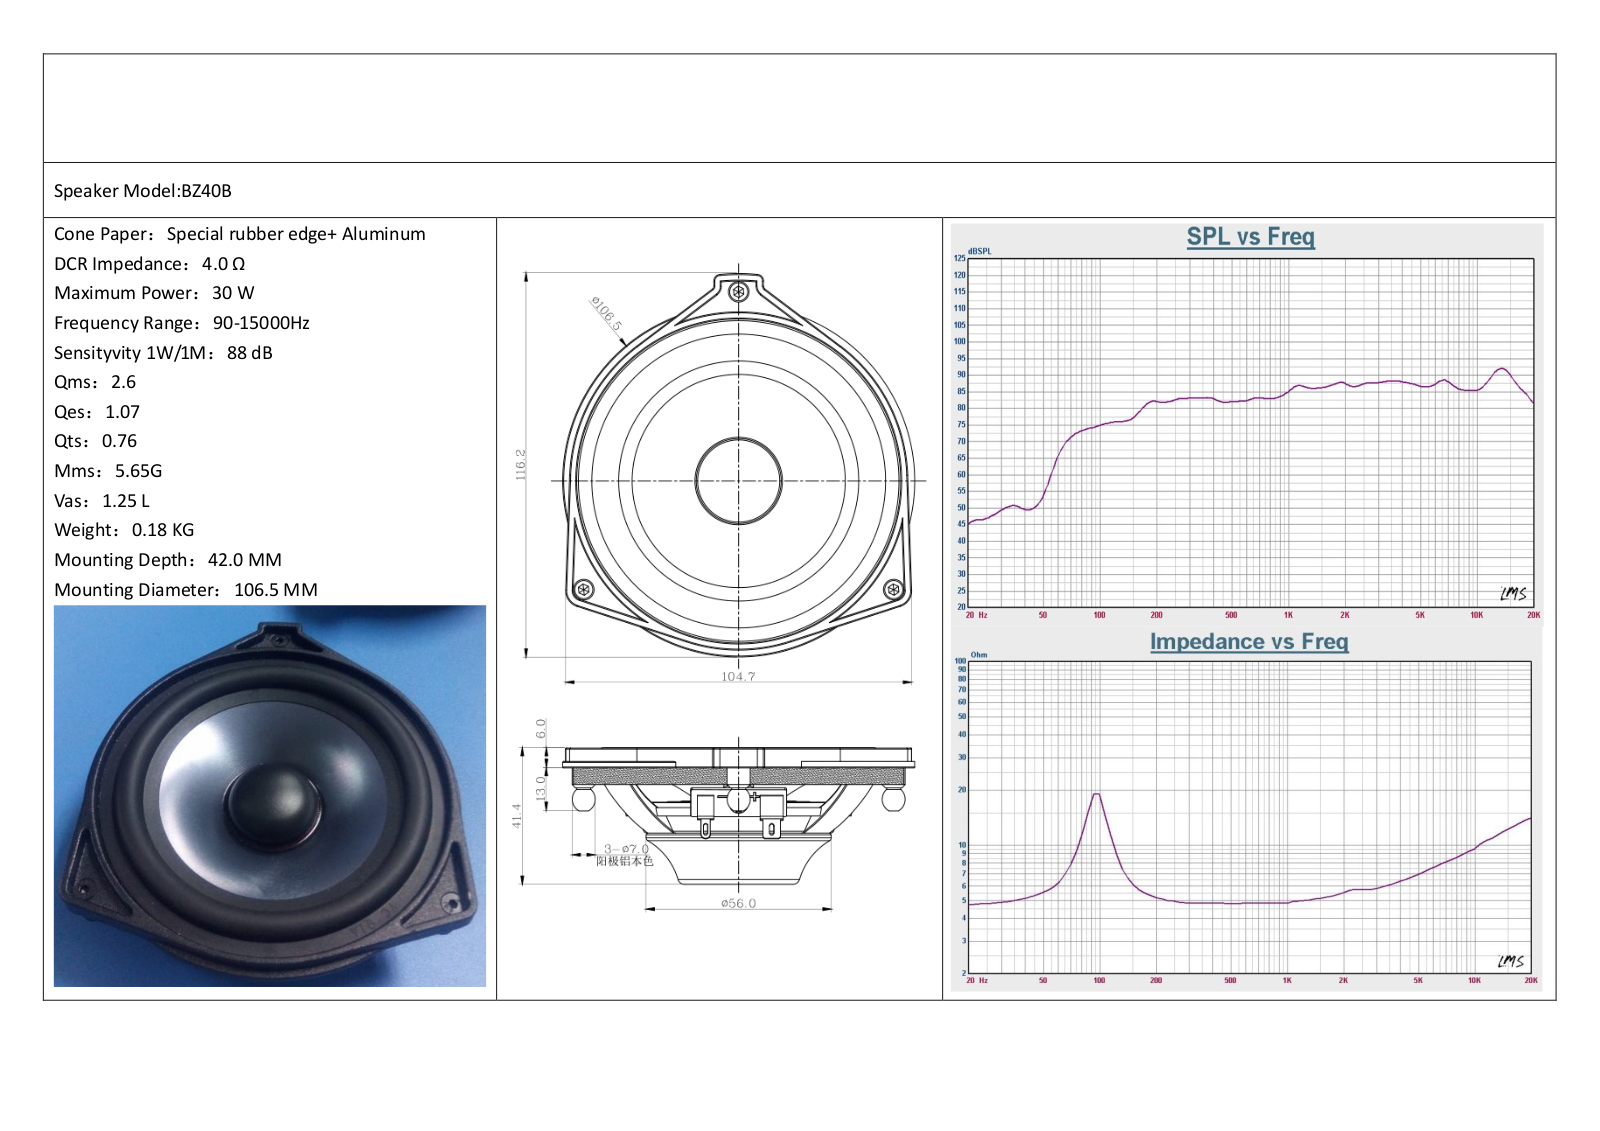Click the '3-ø7.0' hole callout
The width and height of the screenshot is (1600, 1131).
[x=626, y=849]
